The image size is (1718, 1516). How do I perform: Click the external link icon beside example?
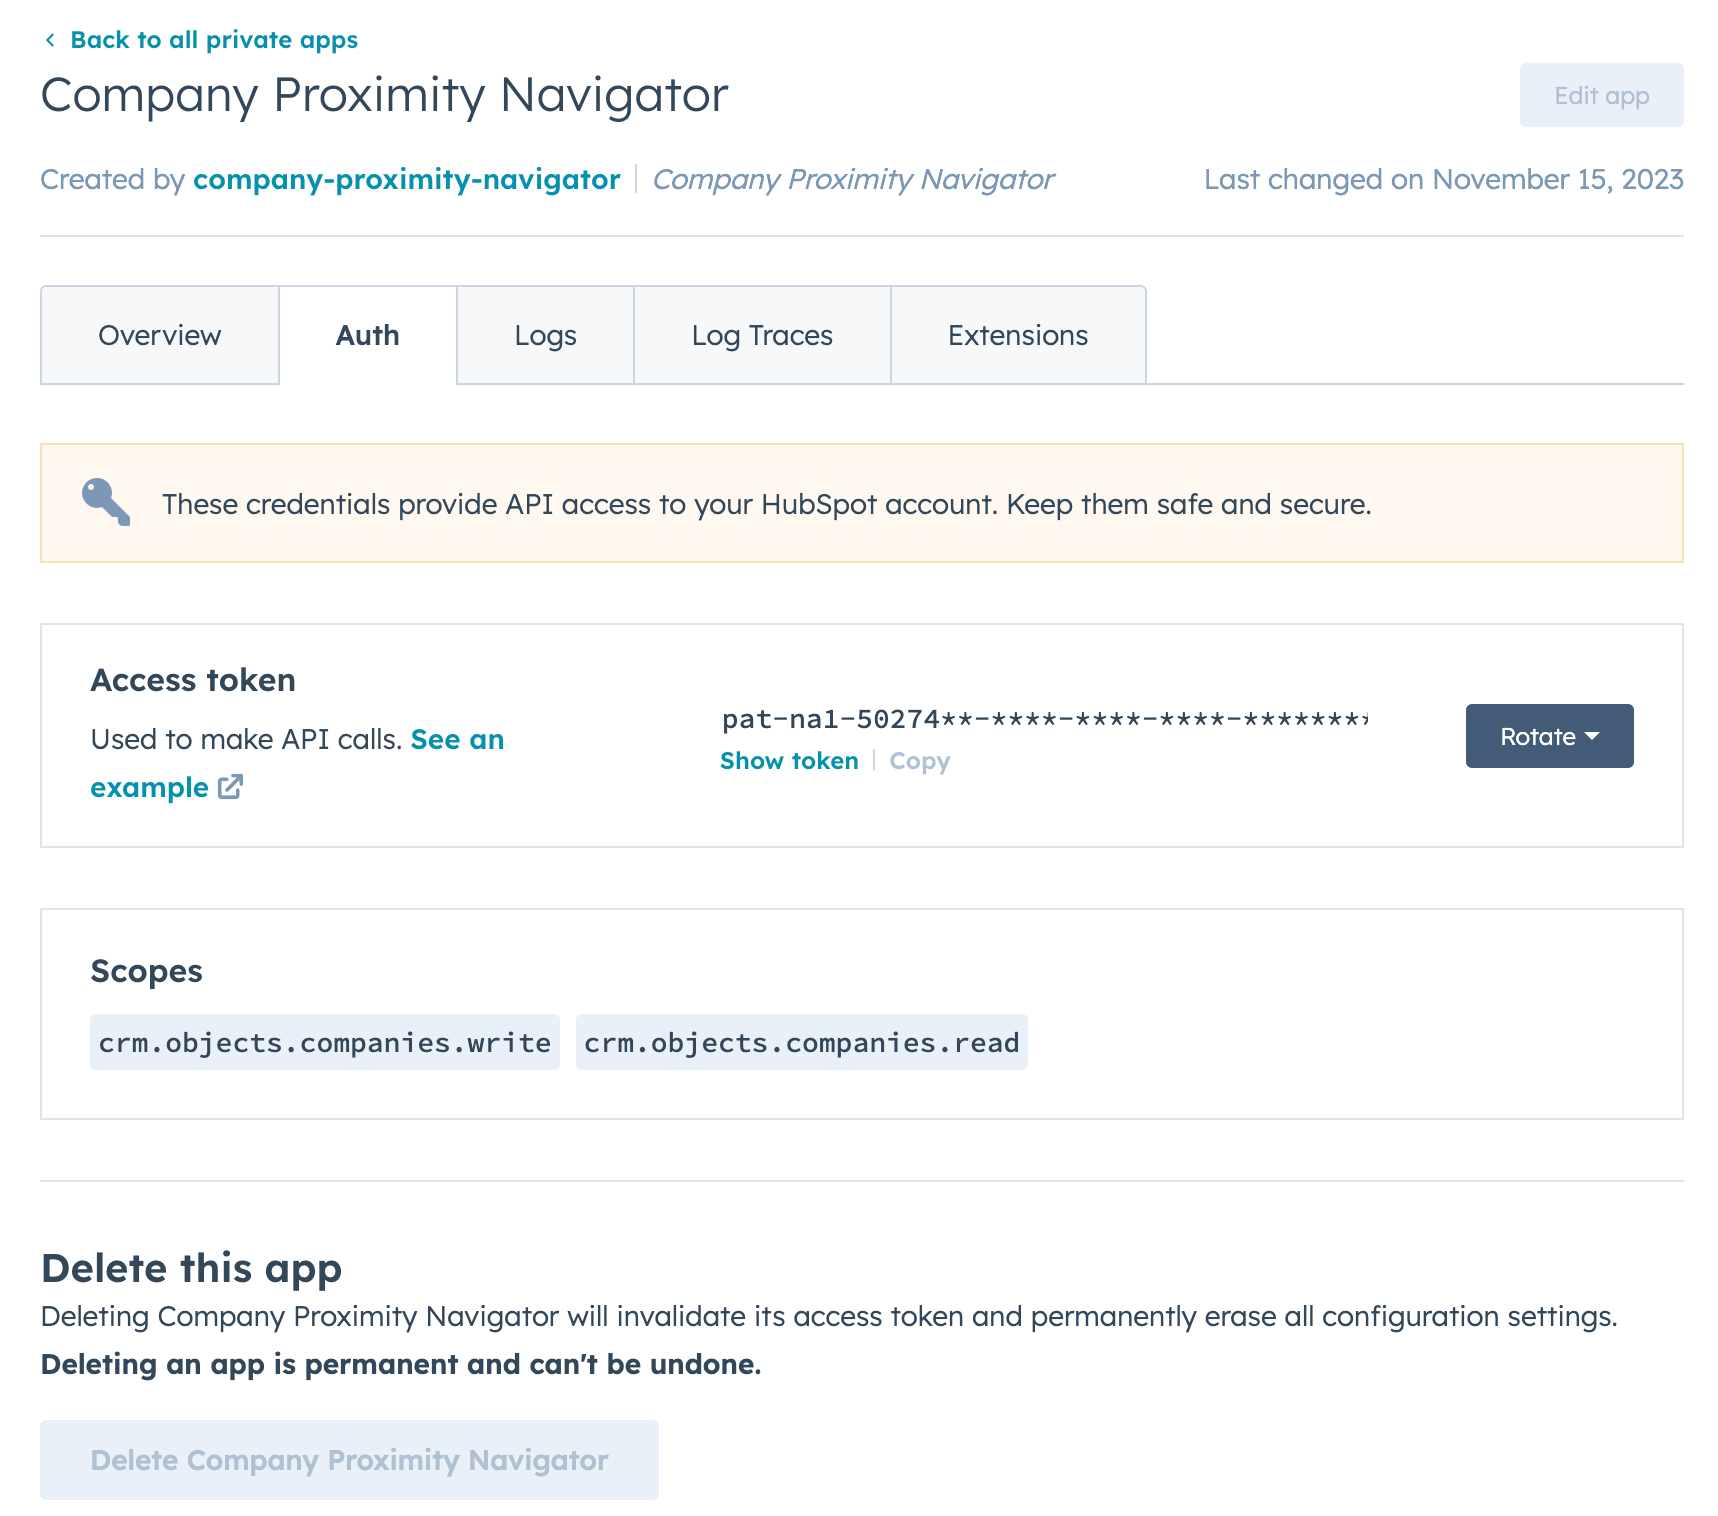(231, 787)
